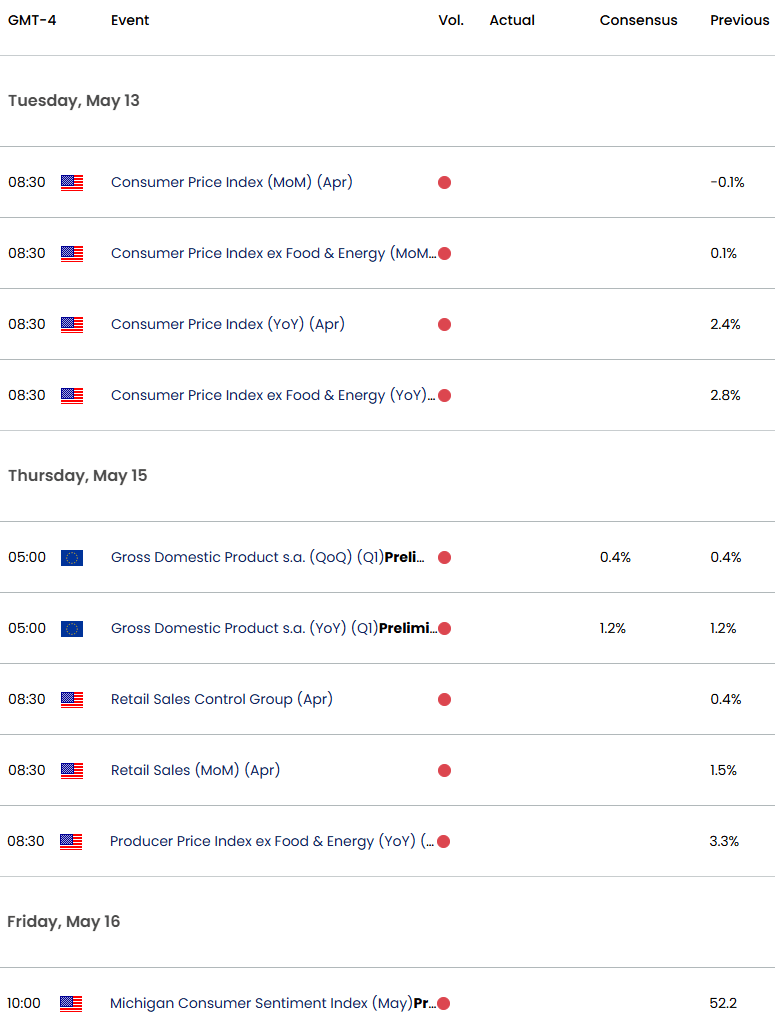Click the EU flag for Gross Domestic Product (YoY)

click(72, 628)
